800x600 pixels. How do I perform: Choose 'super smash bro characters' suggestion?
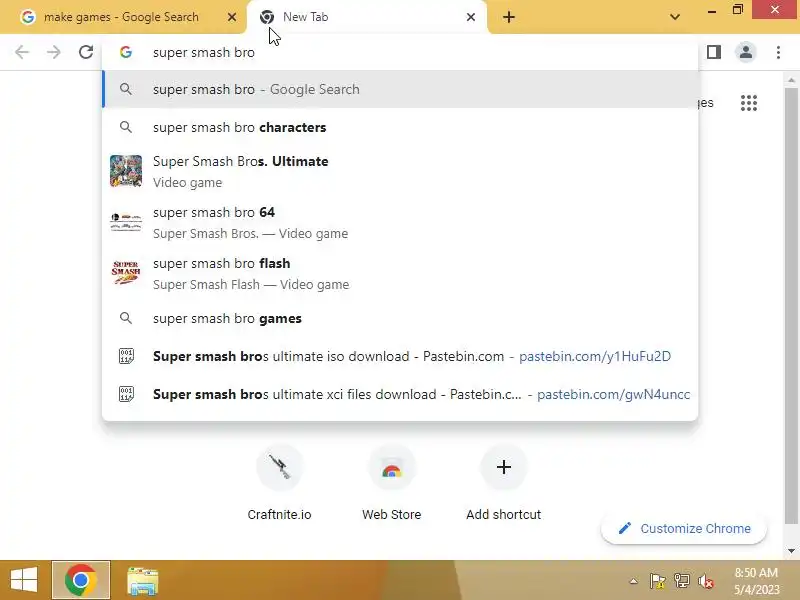point(400,128)
